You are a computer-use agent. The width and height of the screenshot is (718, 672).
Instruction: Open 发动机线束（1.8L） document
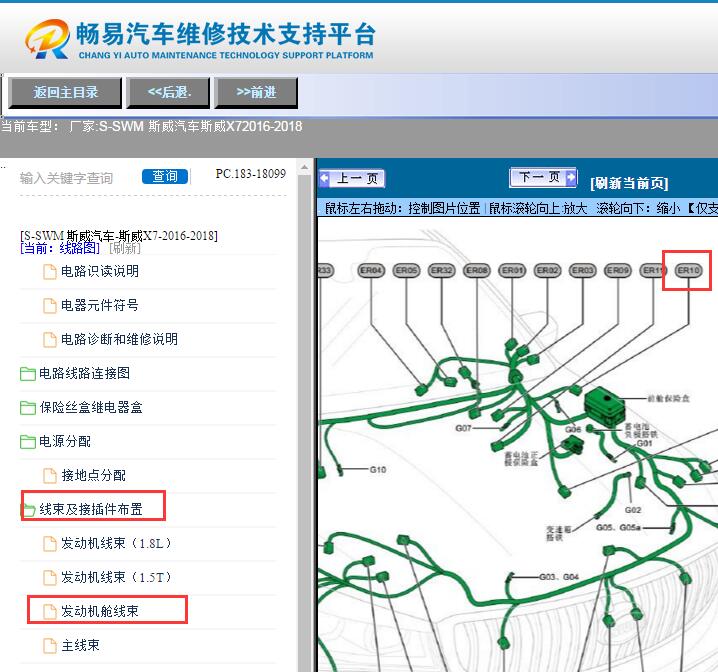[x=116, y=543]
